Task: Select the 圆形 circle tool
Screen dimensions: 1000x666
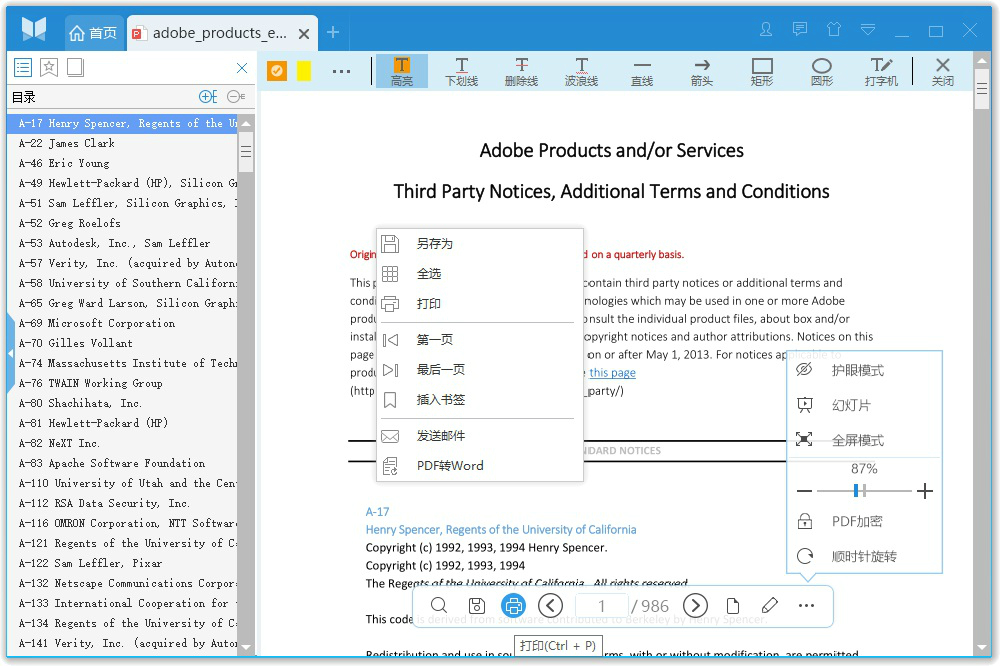Action: (822, 71)
